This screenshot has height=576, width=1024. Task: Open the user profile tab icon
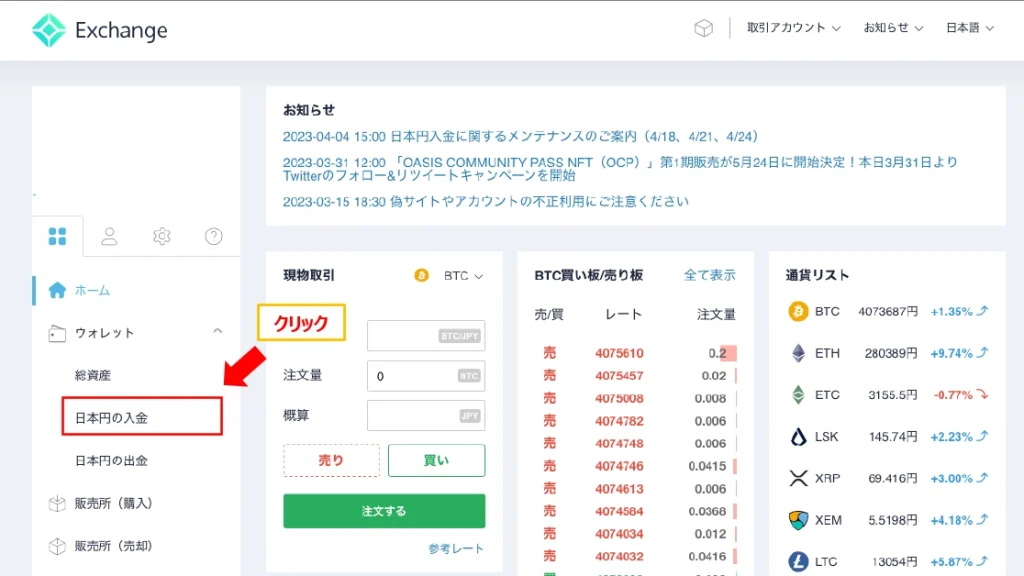109,236
